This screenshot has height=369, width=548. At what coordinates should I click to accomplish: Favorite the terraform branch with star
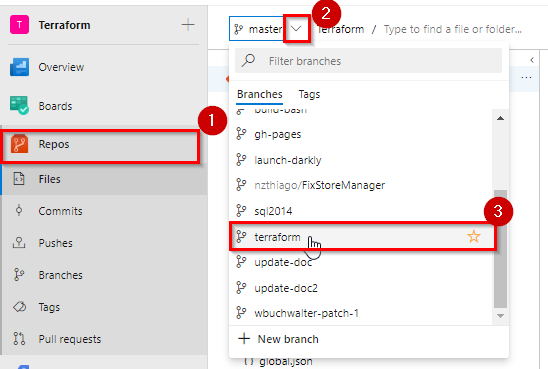[x=474, y=237]
